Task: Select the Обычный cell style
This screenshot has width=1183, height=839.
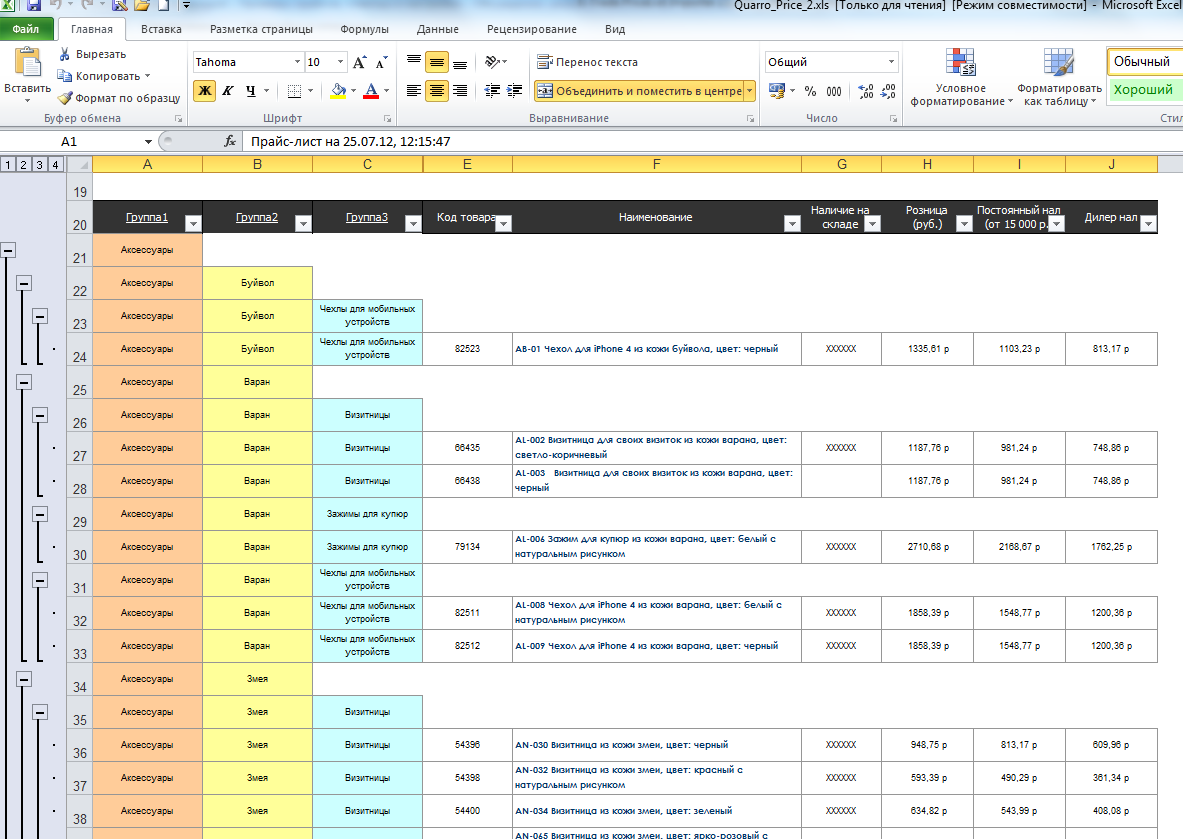Action: tap(1142, 62)
